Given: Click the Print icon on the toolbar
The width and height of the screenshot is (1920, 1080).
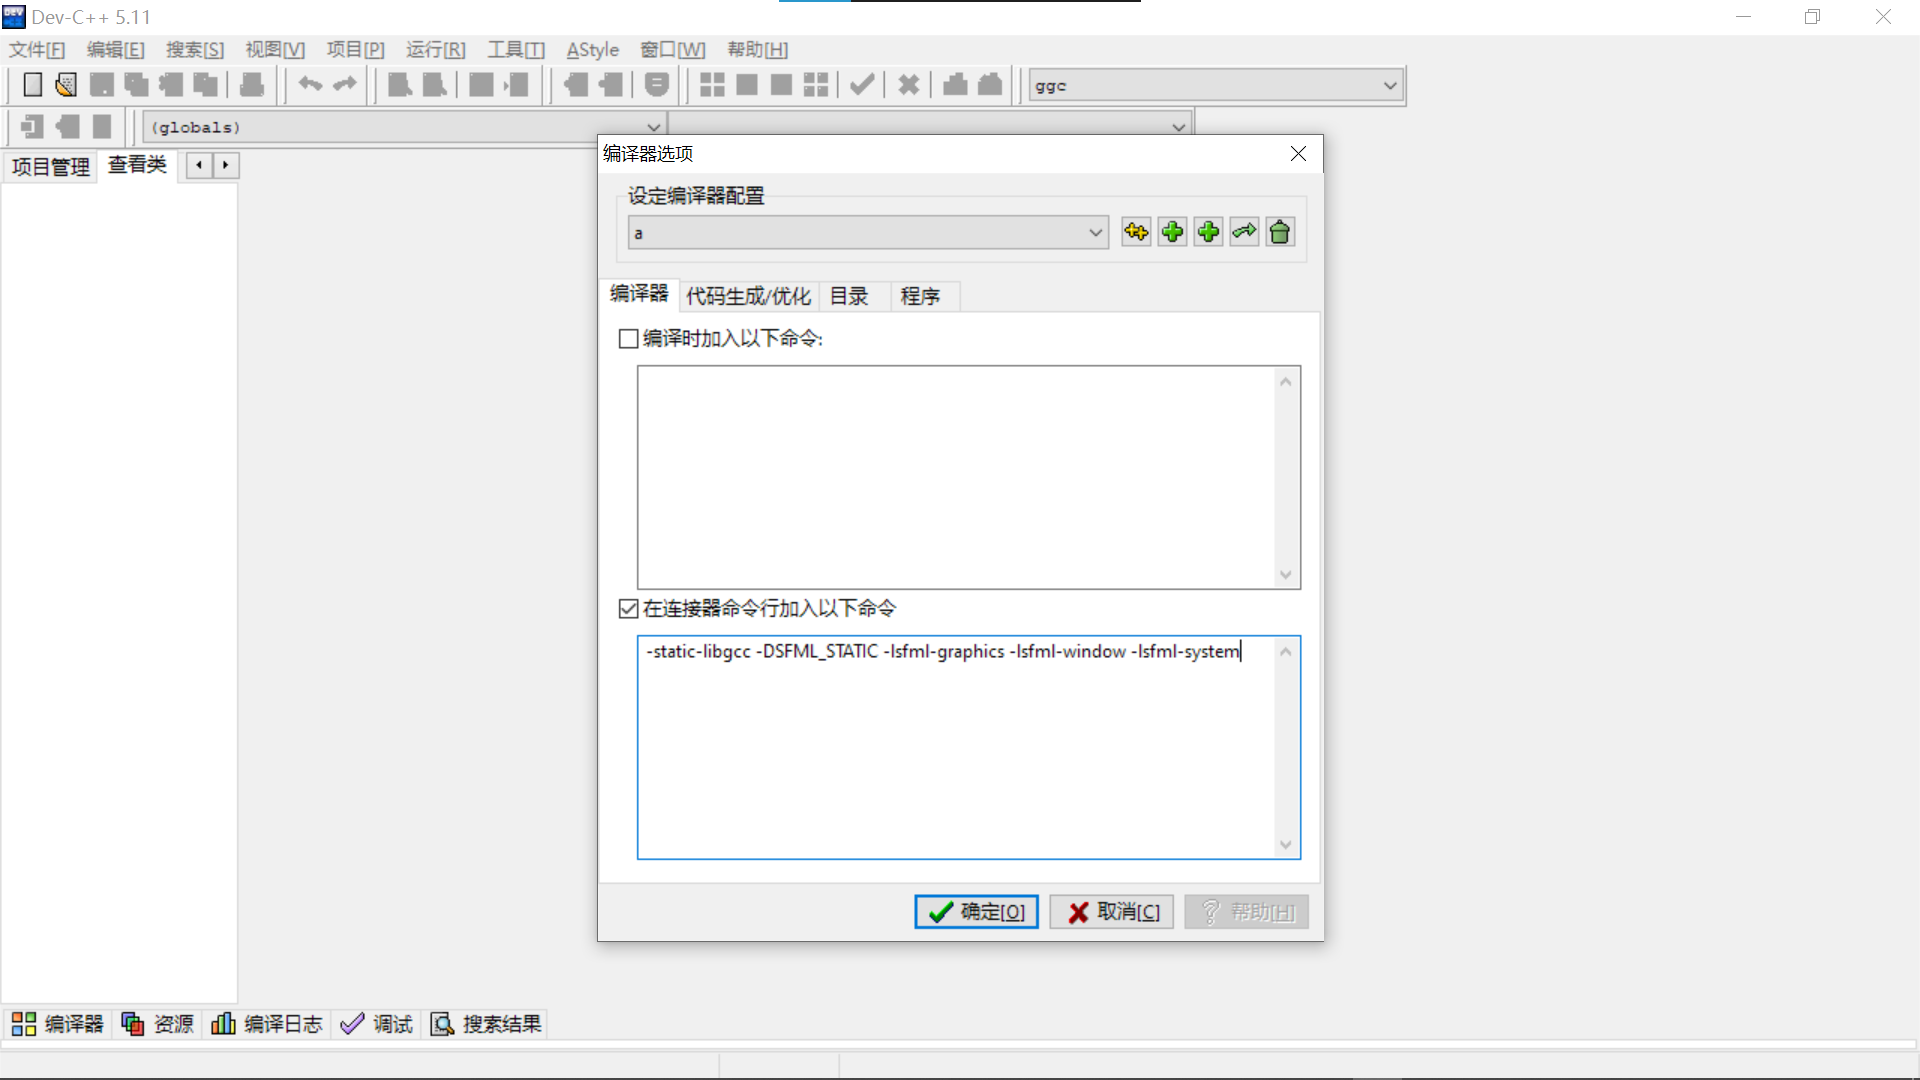Looking at the screenshot, I should 251,85.
